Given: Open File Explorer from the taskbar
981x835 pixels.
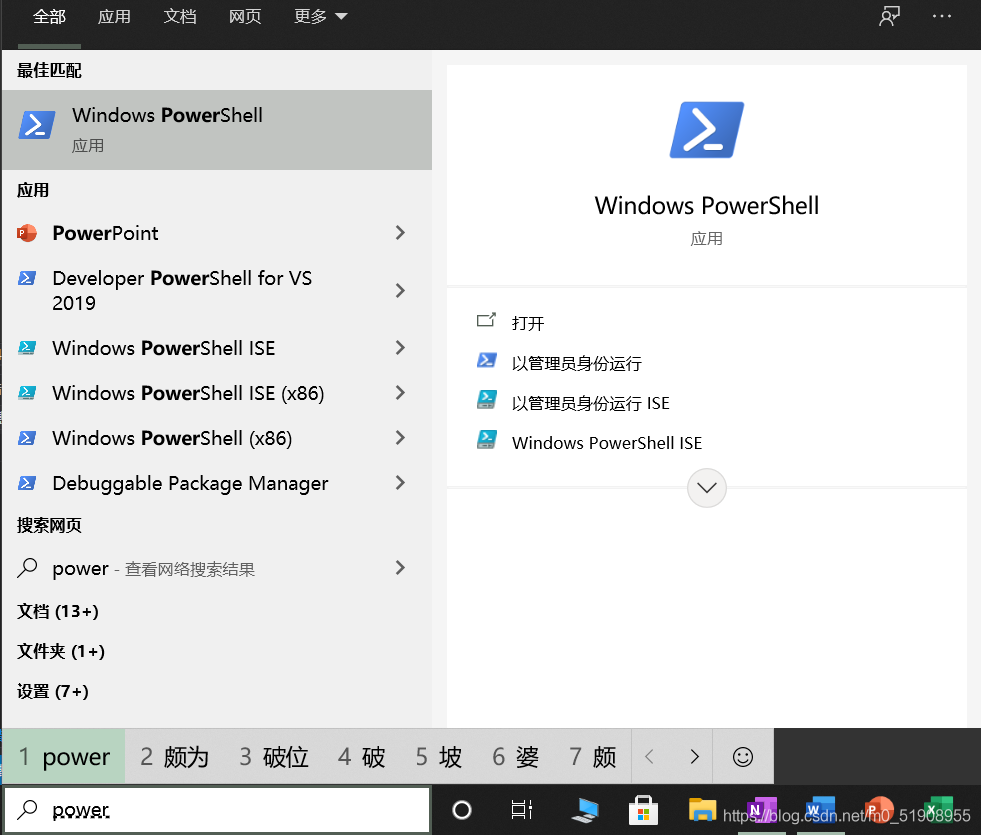Looking at the screenshot, I should 702,810.
